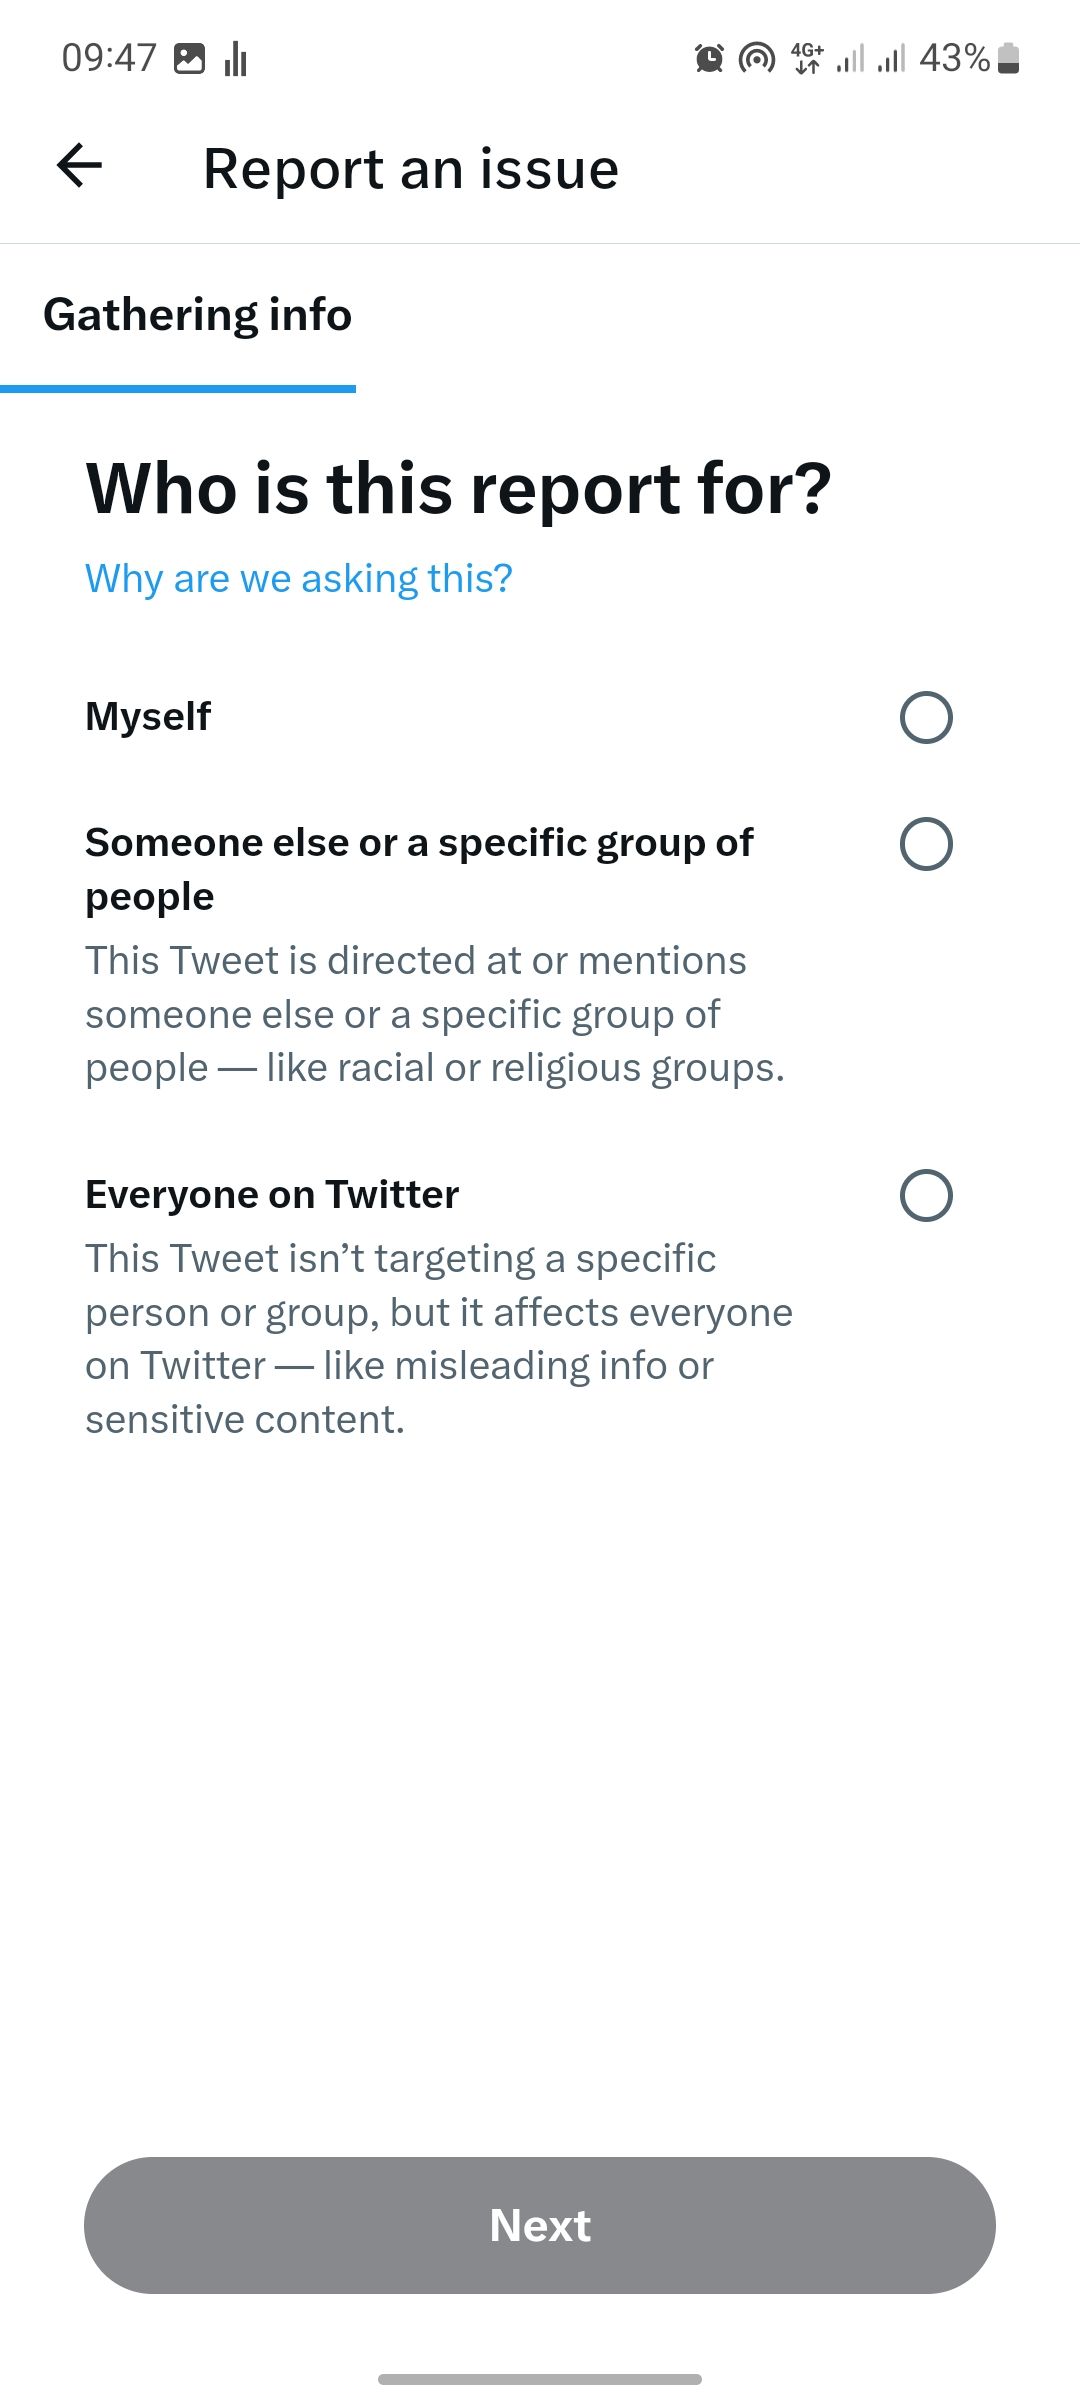Tap the 09:47 clock in status bar
Image resolution: width=1080 pixels, height=2400 pixels.
pos(109,58)
